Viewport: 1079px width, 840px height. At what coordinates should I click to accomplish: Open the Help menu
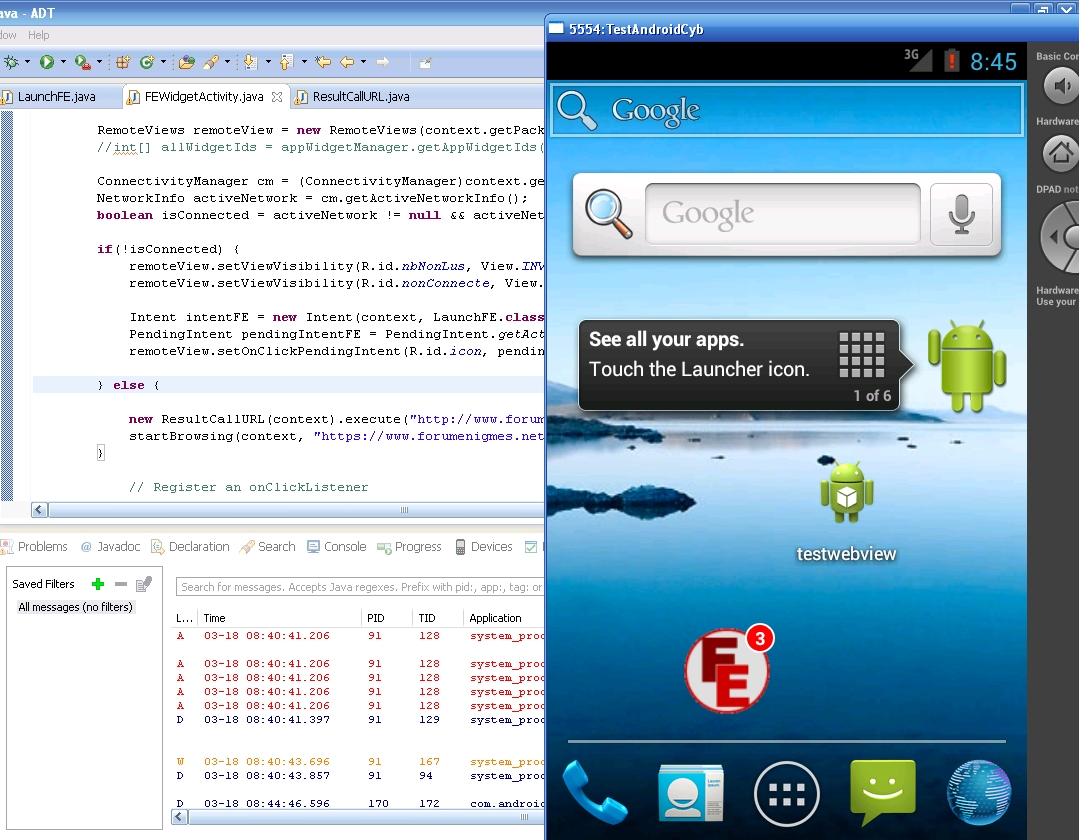click(39, 35)
